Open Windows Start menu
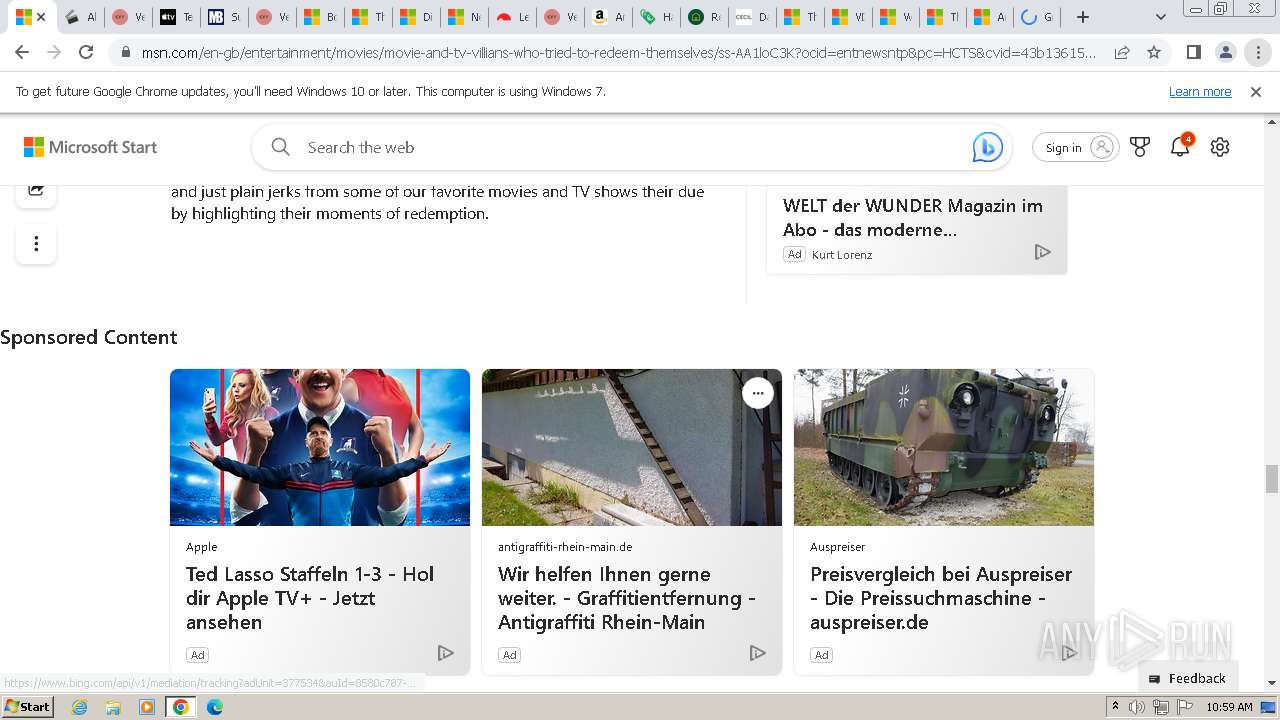This screenshot has width=1280, height=720. [x=27, y=707]
